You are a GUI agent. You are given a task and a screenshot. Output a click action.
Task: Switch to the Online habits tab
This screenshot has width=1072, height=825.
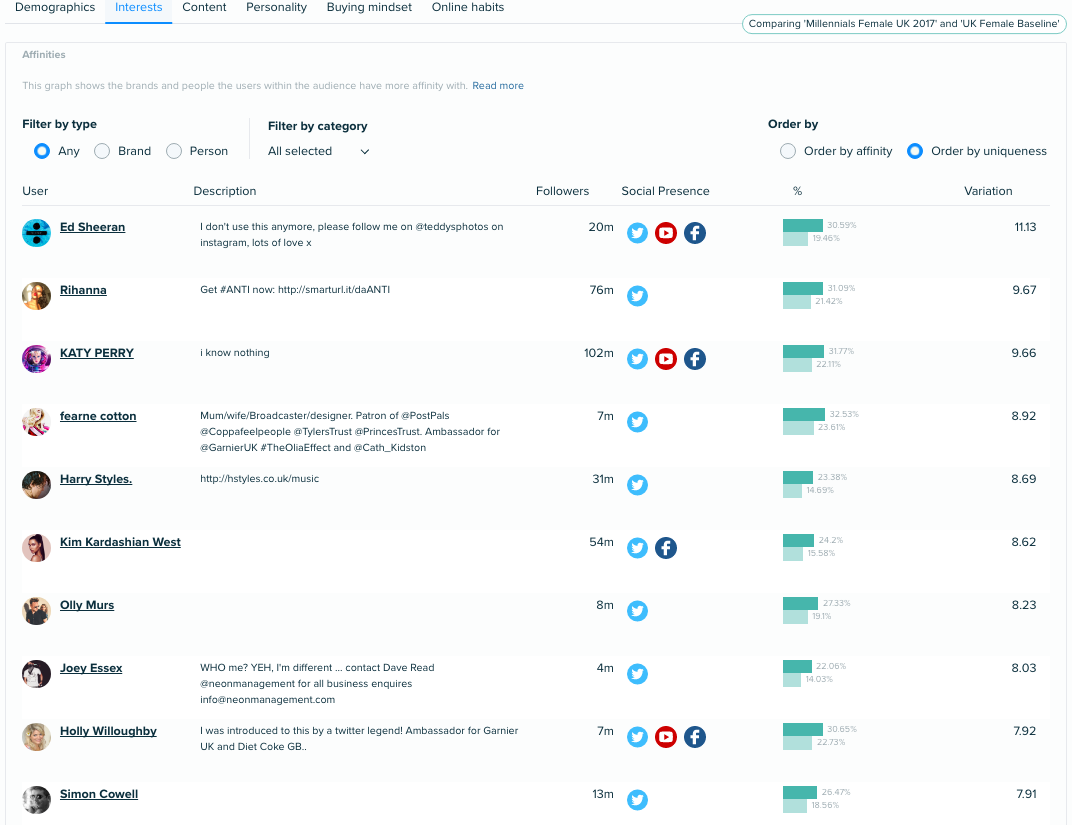(x=468, y=8)
